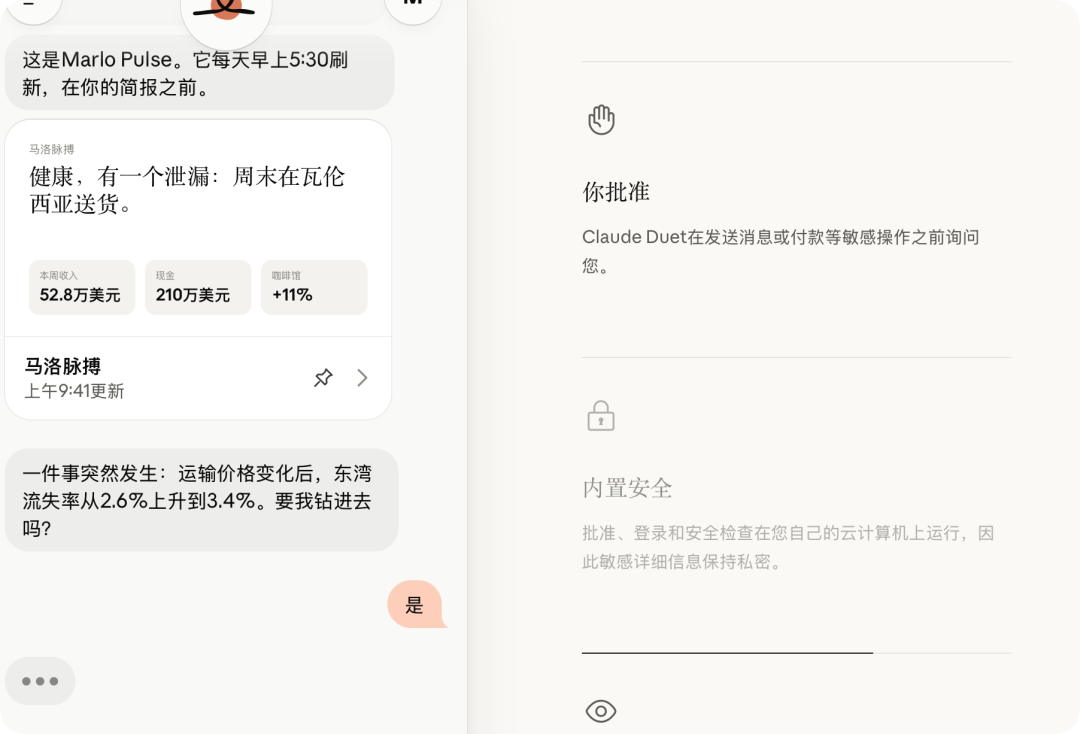Click the progress bar beneath the 内置安全 section
Viewport: 1080px width, 734px height.
click(x=797, y=652)
